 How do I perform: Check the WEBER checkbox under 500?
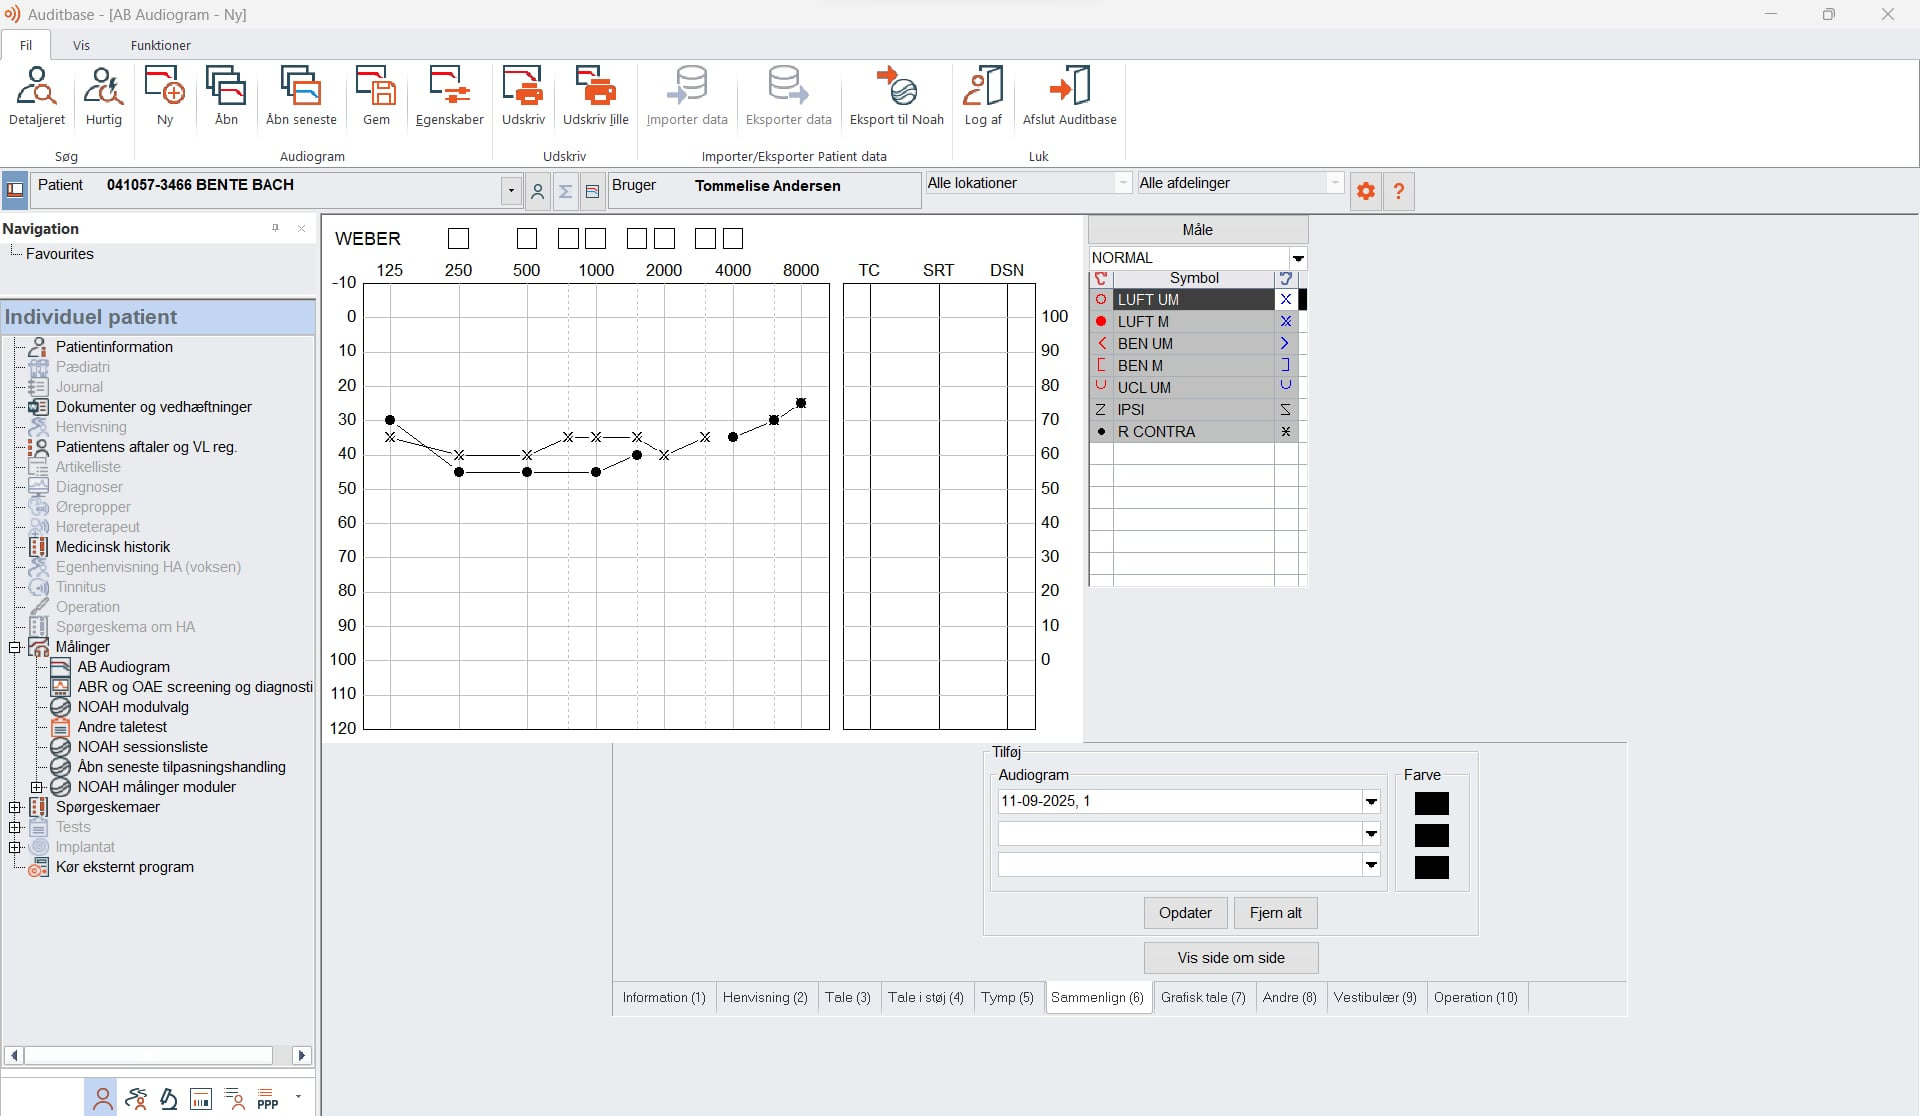(x=527, y=239)
